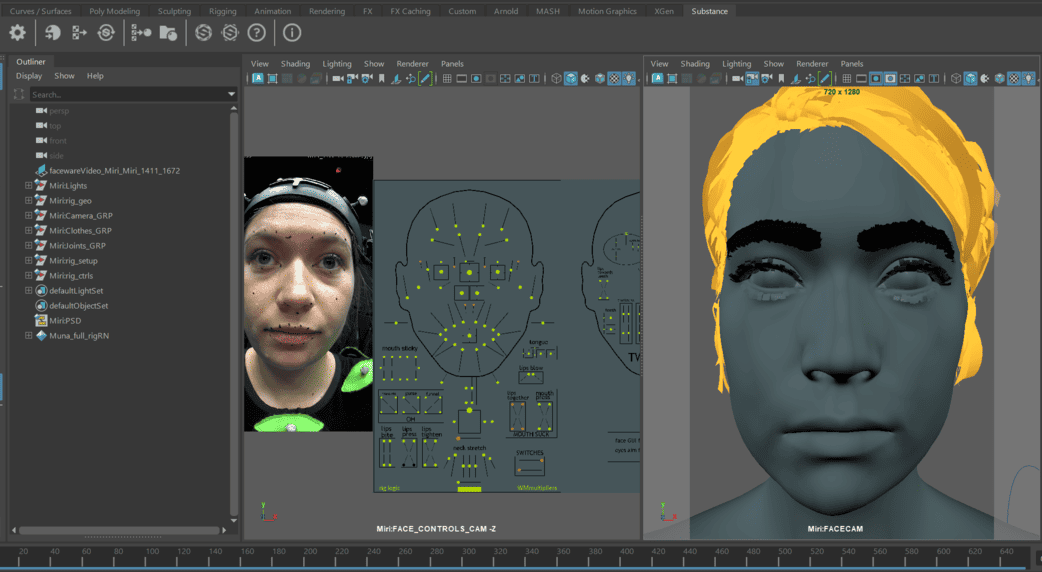Switch to the Animation shelf tab
The width and height of the screenshot is (1042, 572).
(272, 11)
